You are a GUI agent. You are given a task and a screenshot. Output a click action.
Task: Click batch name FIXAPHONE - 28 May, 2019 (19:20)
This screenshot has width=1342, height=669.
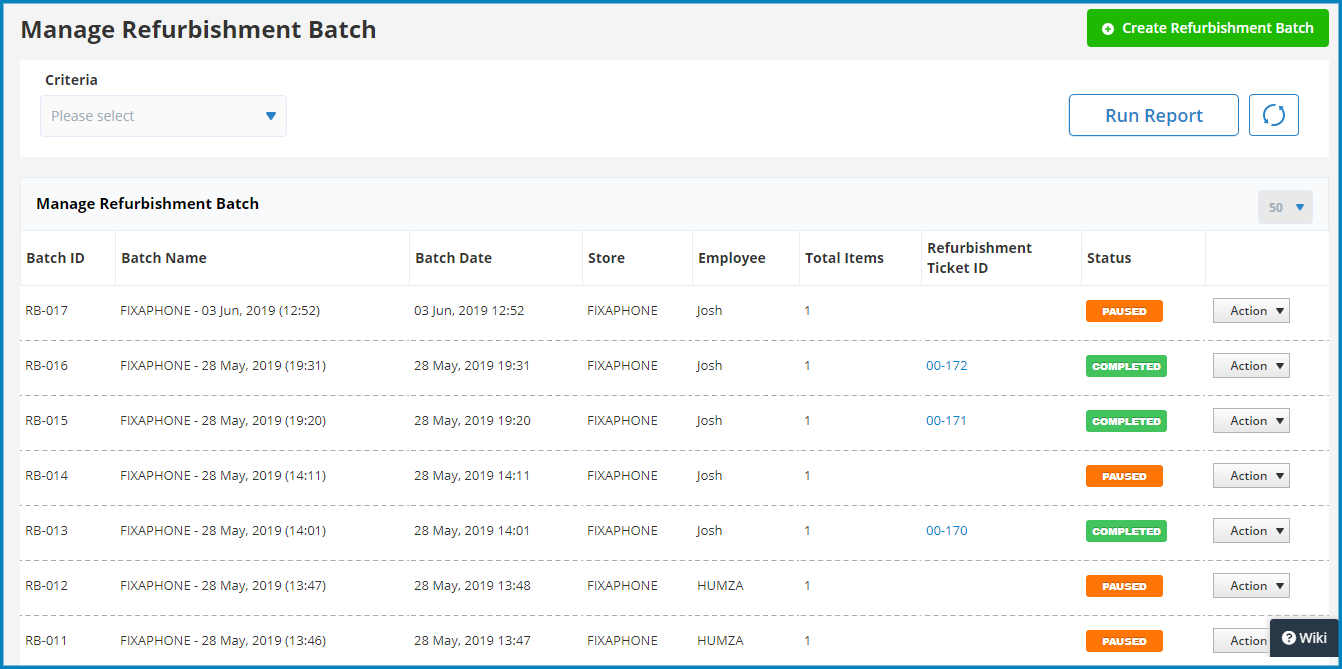[223, 421]
